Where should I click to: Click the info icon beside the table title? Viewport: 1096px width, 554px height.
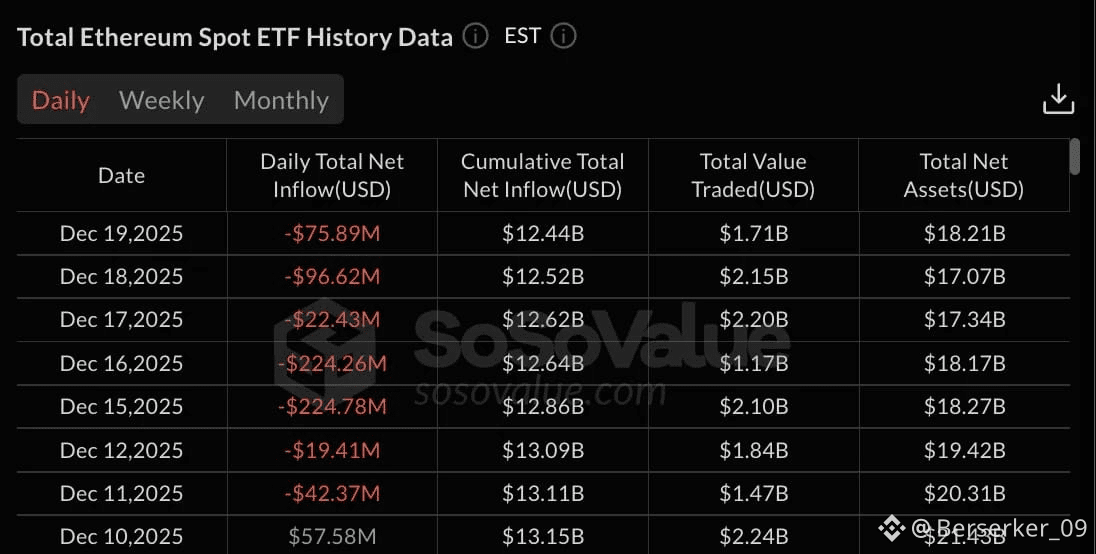coord(475,37)
